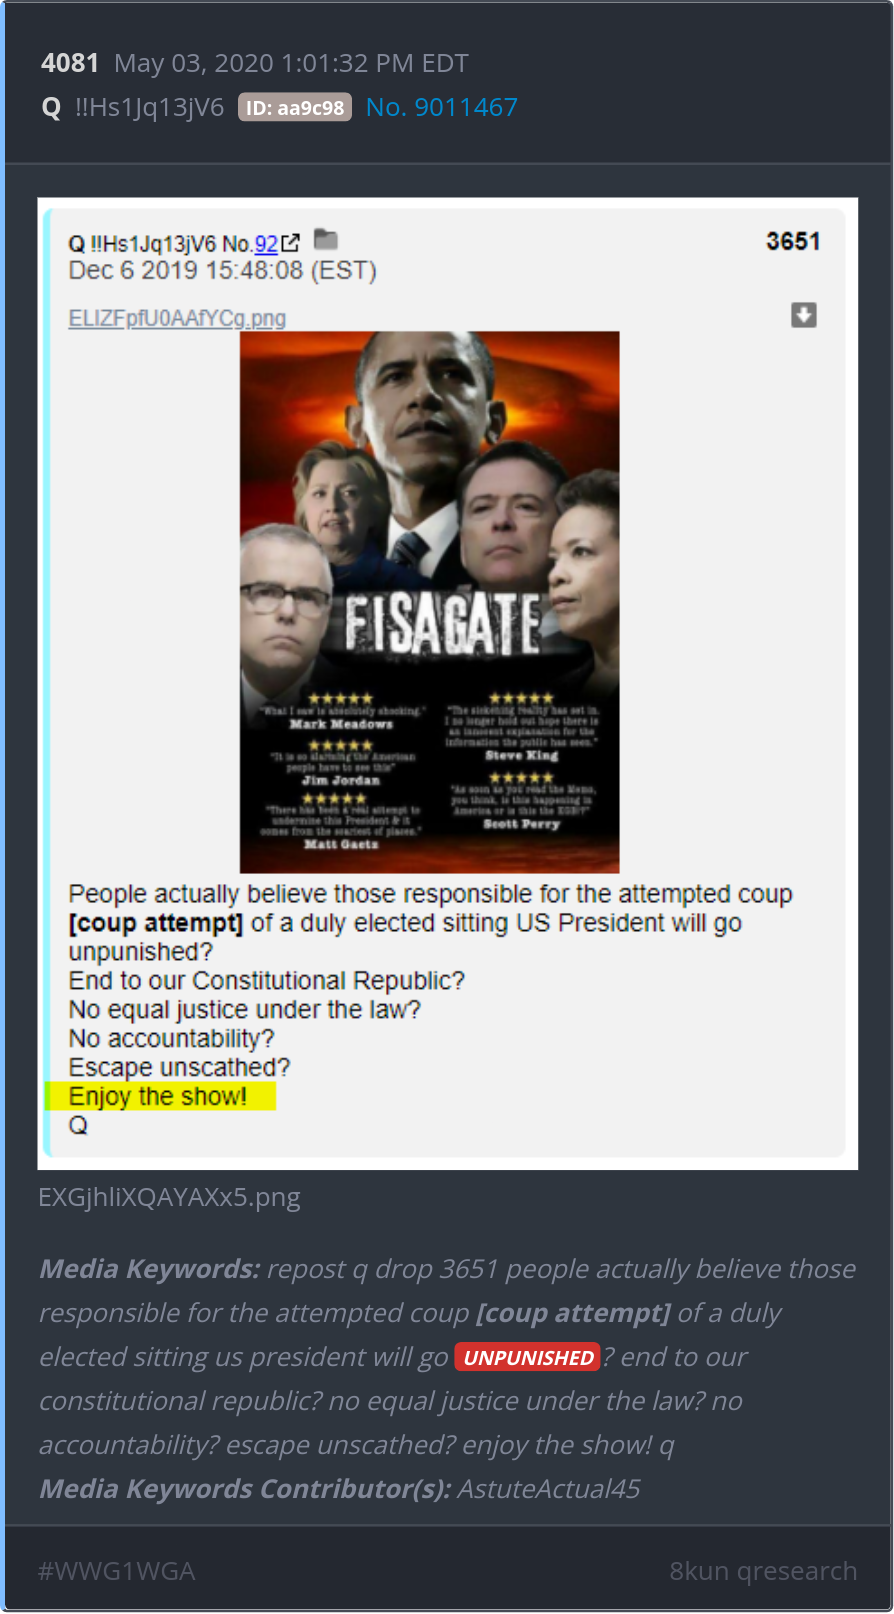Open ELIZFpfU0AAfYCg.png file link
The height and width of the screenshot is (1614, 894).
177,318
